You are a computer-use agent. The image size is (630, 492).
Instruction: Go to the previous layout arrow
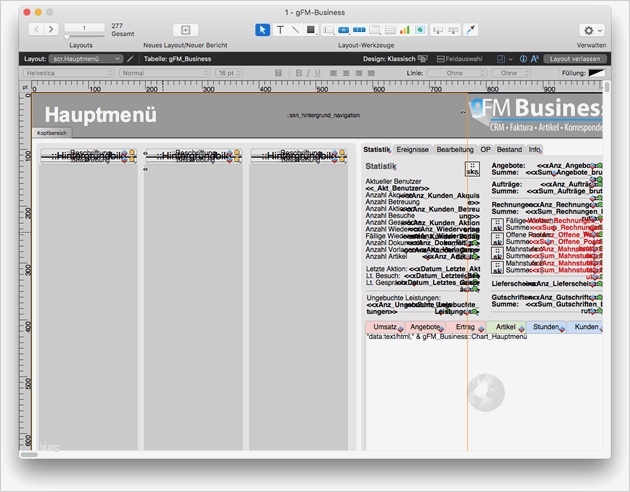pos(37,29)
